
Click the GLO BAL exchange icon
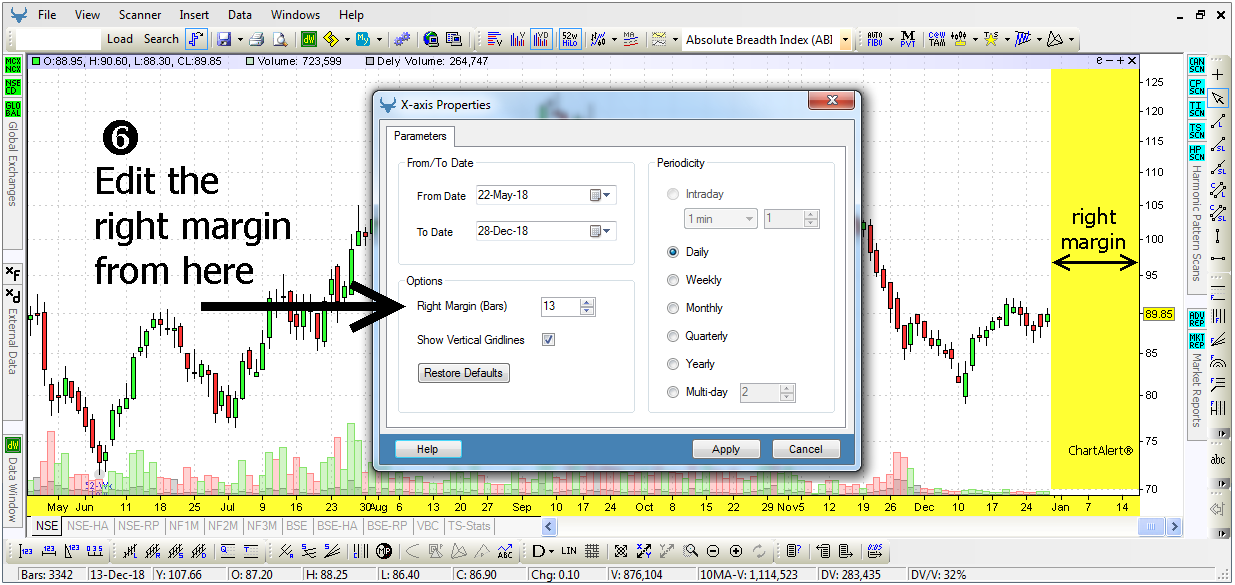tap(13, 108)
